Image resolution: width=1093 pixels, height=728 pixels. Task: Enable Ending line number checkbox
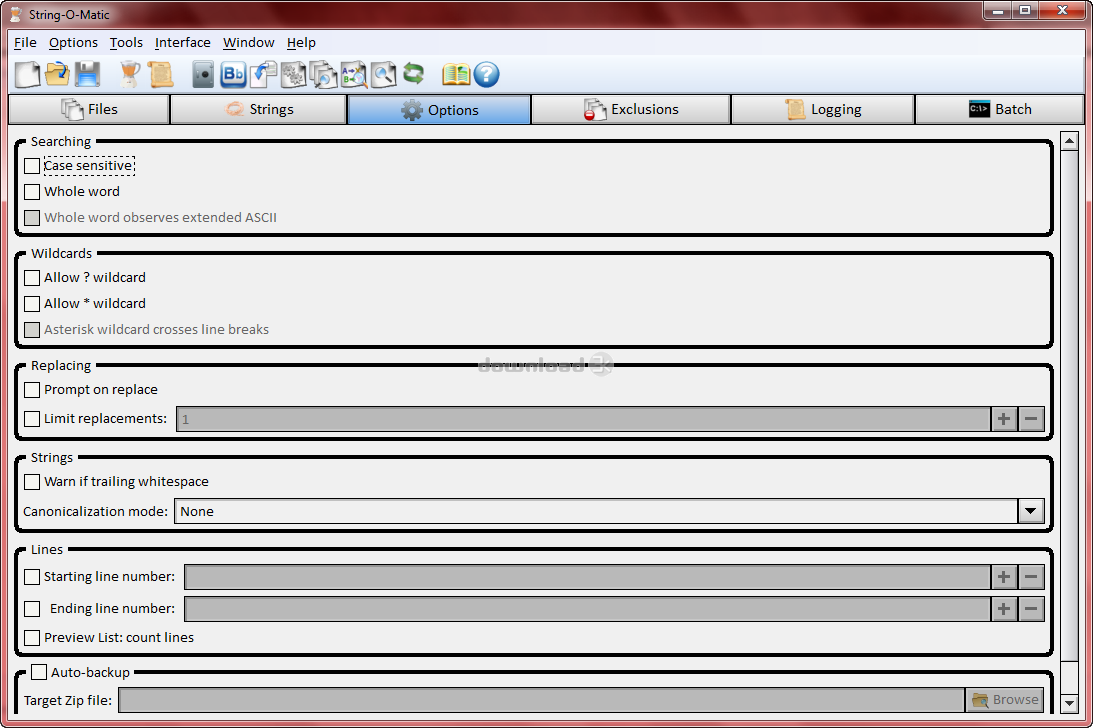click(32, 609)
